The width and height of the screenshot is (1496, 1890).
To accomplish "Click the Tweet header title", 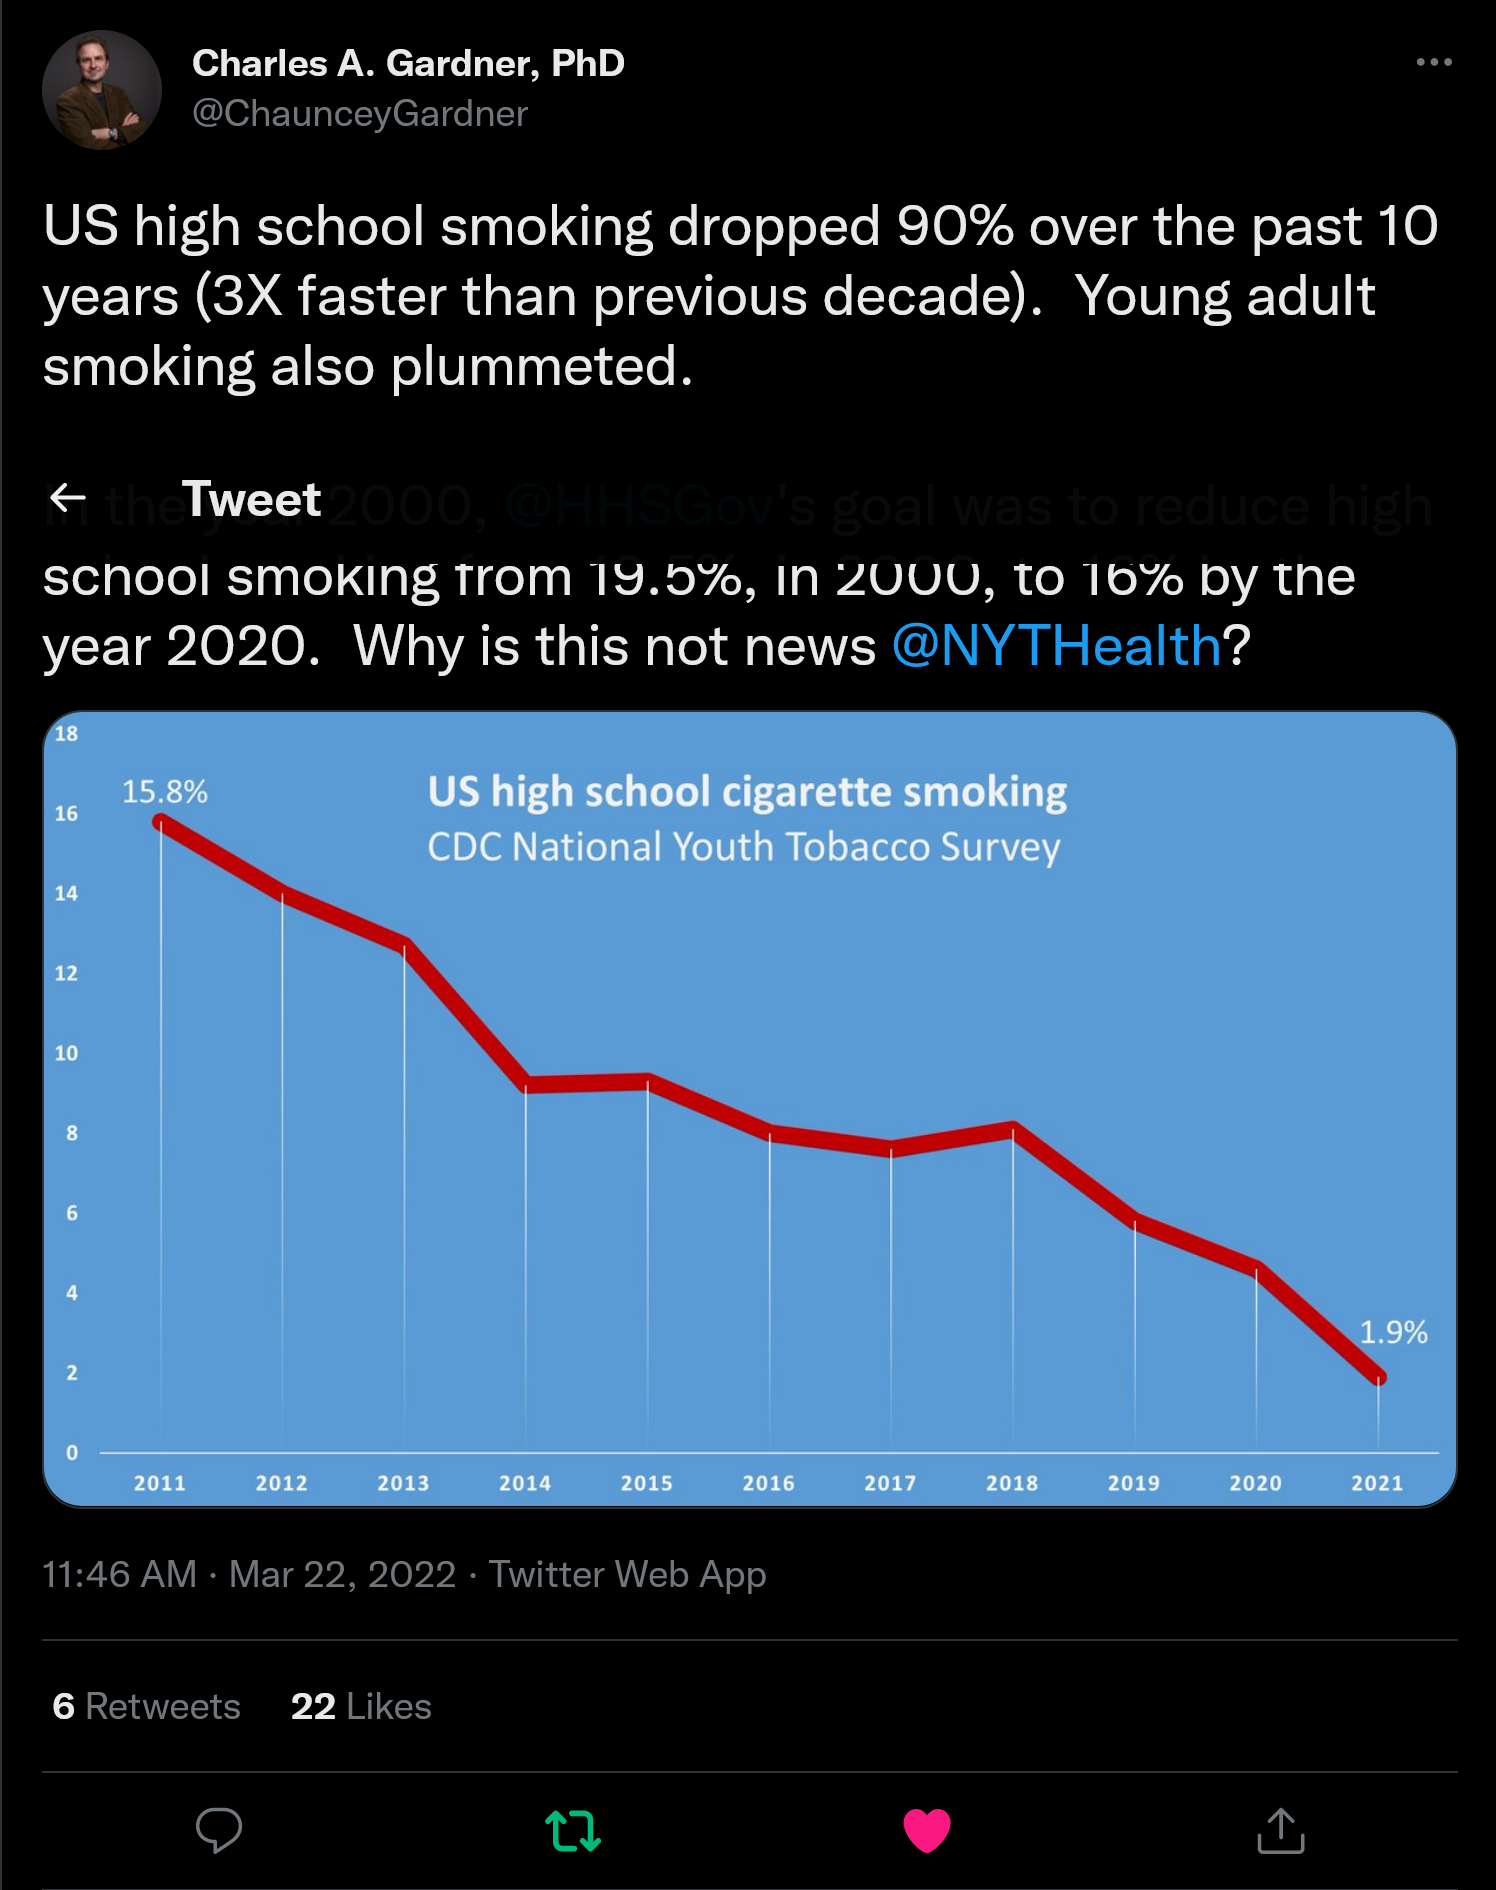I will pyautogui.click(x=251, y=499).
